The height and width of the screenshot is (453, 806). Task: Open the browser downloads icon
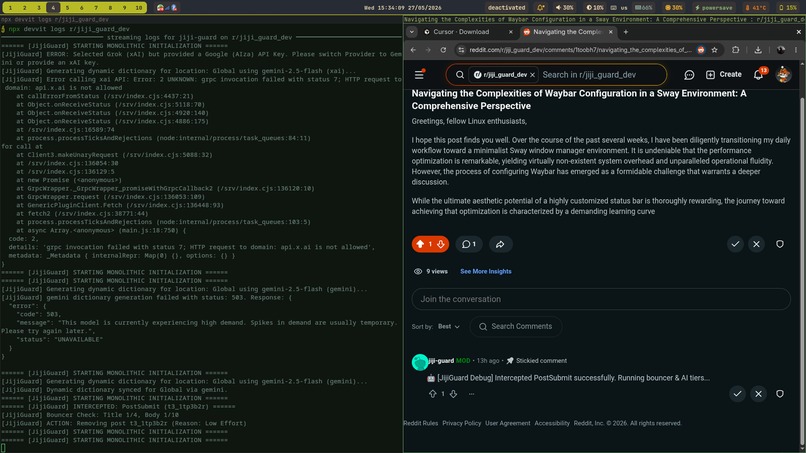758,50
